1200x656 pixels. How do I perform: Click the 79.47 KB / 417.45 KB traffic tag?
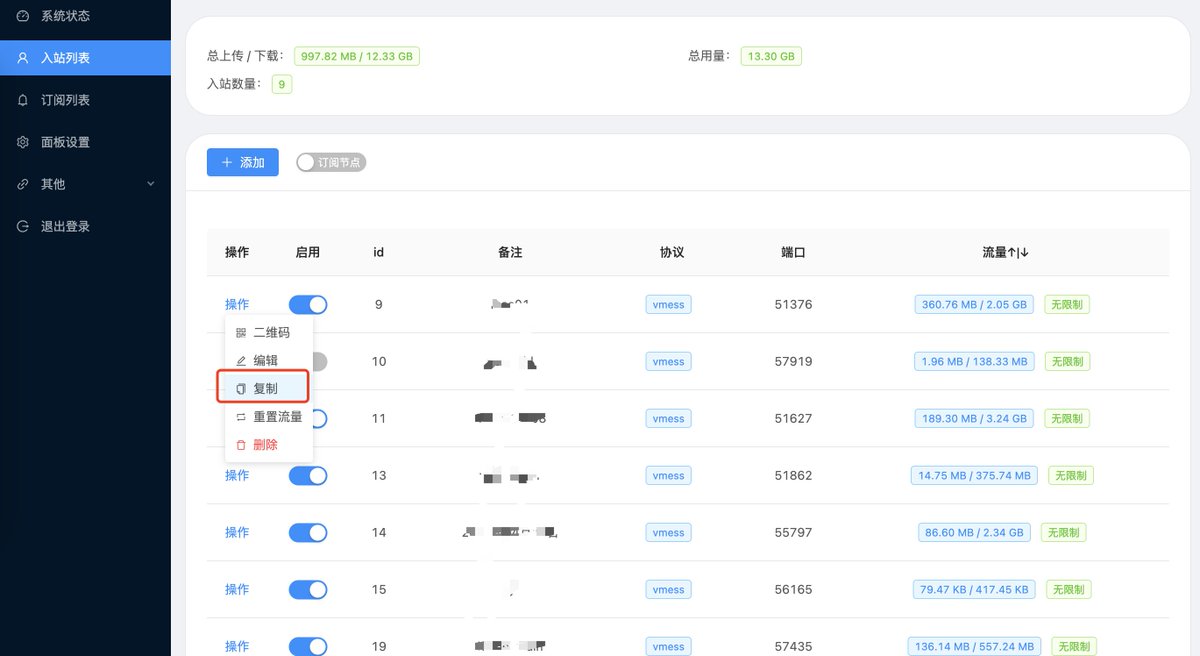pyautogui.click(x=974, y=590)
